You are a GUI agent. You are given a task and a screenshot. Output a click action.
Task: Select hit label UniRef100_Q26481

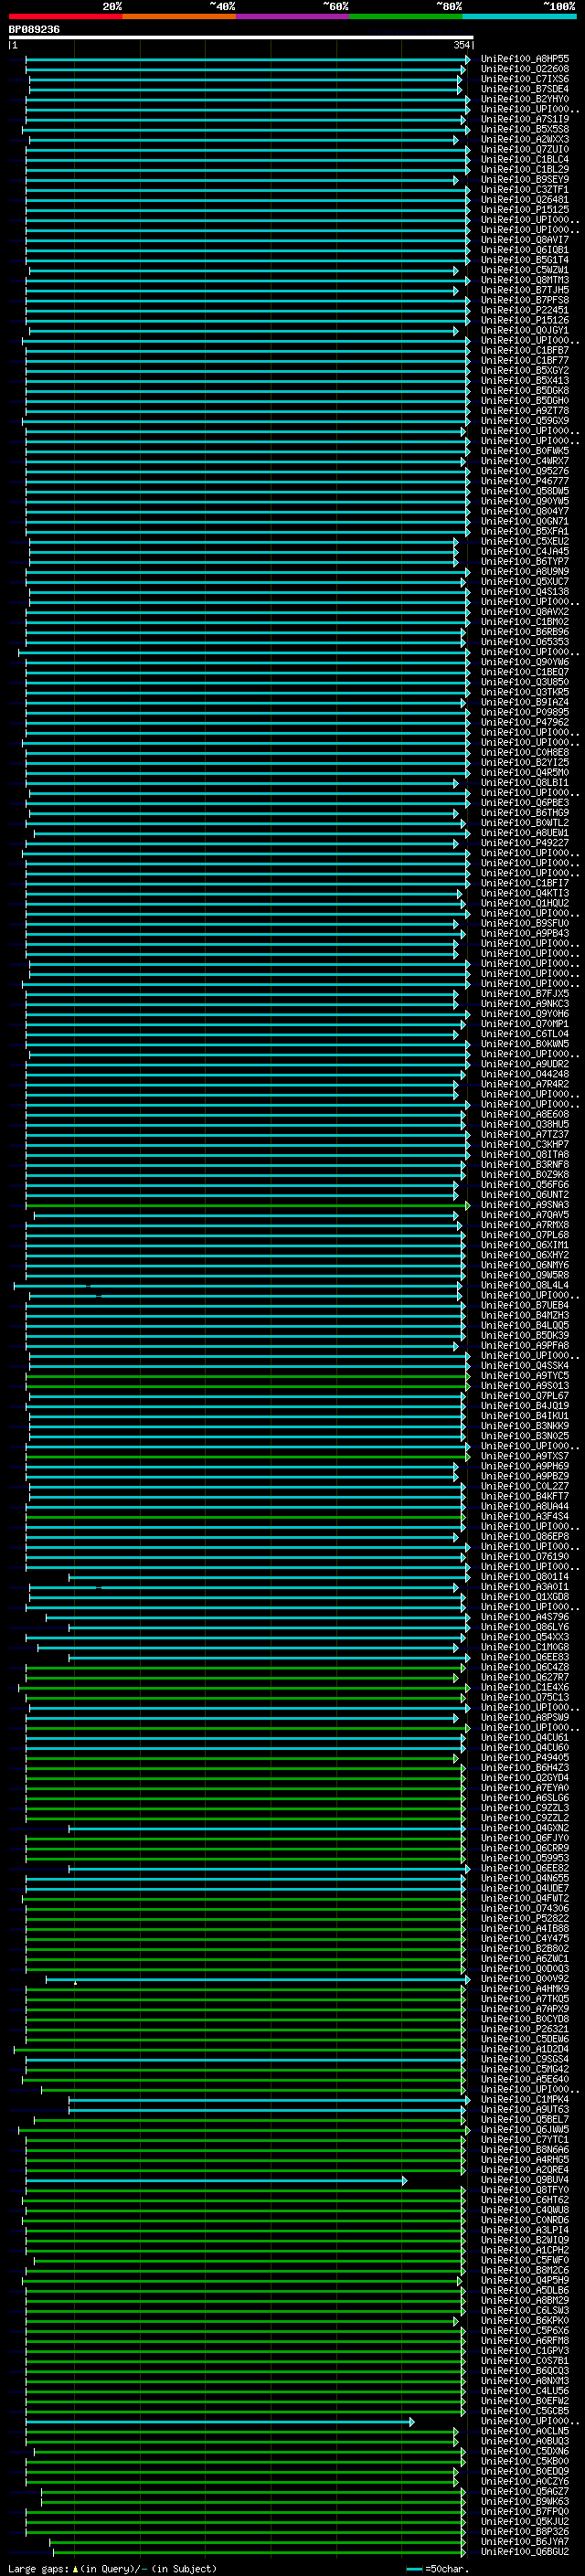click(525, 200)
